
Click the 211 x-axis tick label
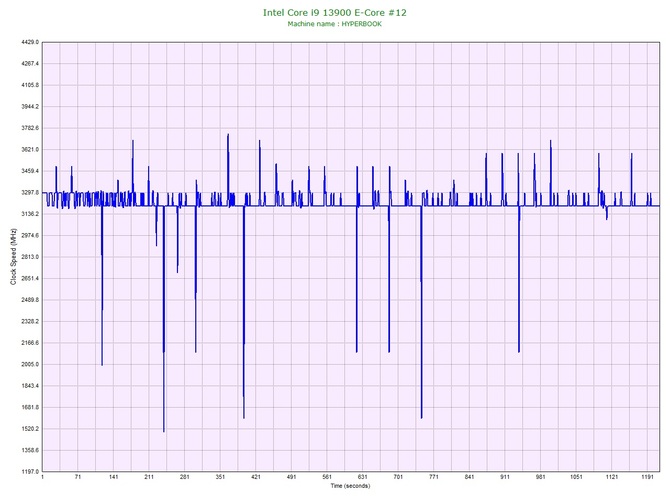click(149, 477)
